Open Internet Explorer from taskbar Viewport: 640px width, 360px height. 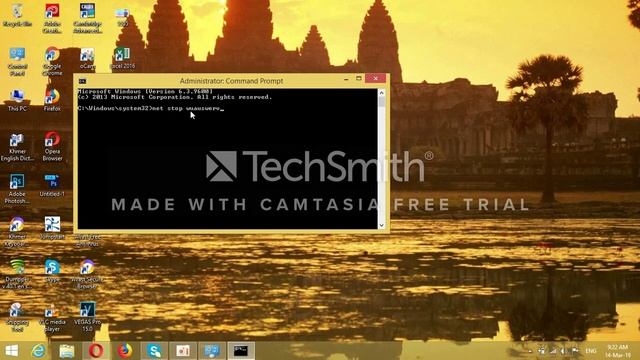[39, 351]
